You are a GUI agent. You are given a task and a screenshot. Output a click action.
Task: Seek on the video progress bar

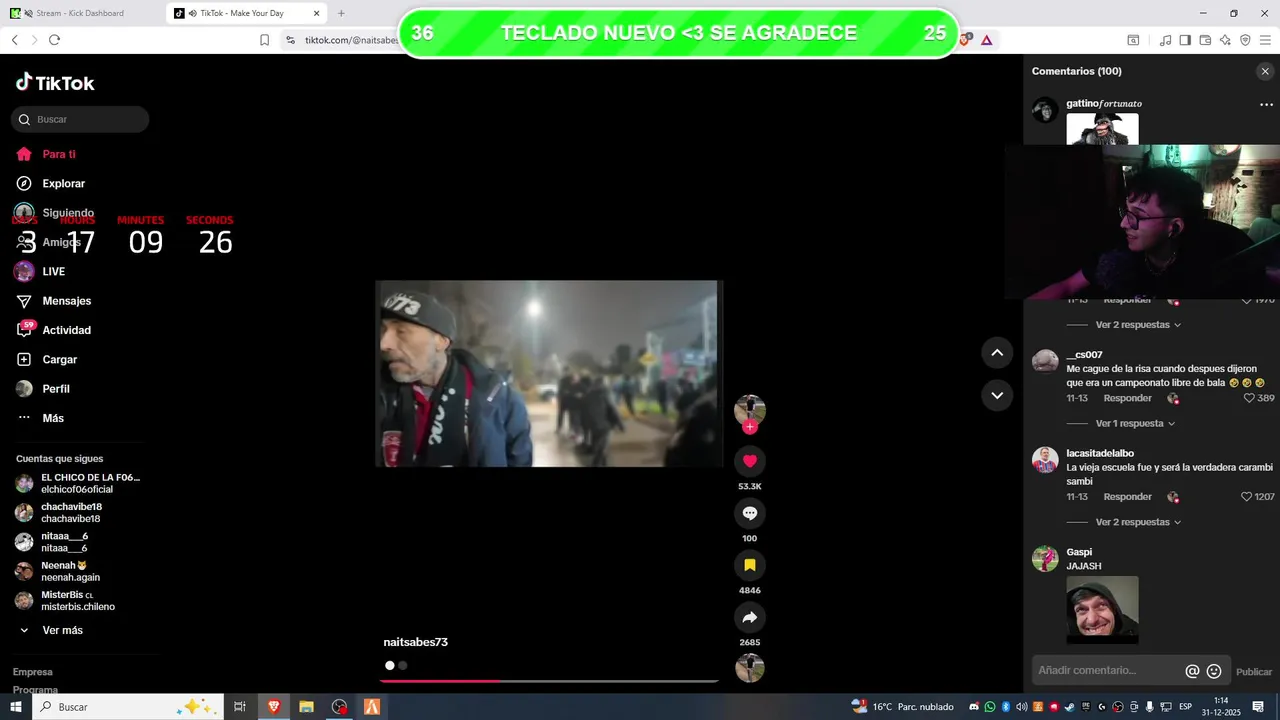click(x=549, y=681)
